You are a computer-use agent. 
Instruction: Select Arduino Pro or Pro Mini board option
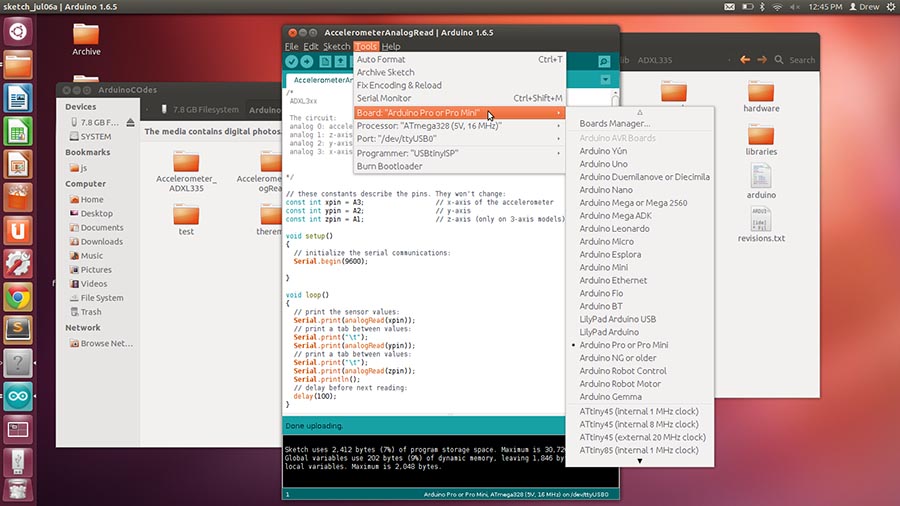[x=623, y=345]
